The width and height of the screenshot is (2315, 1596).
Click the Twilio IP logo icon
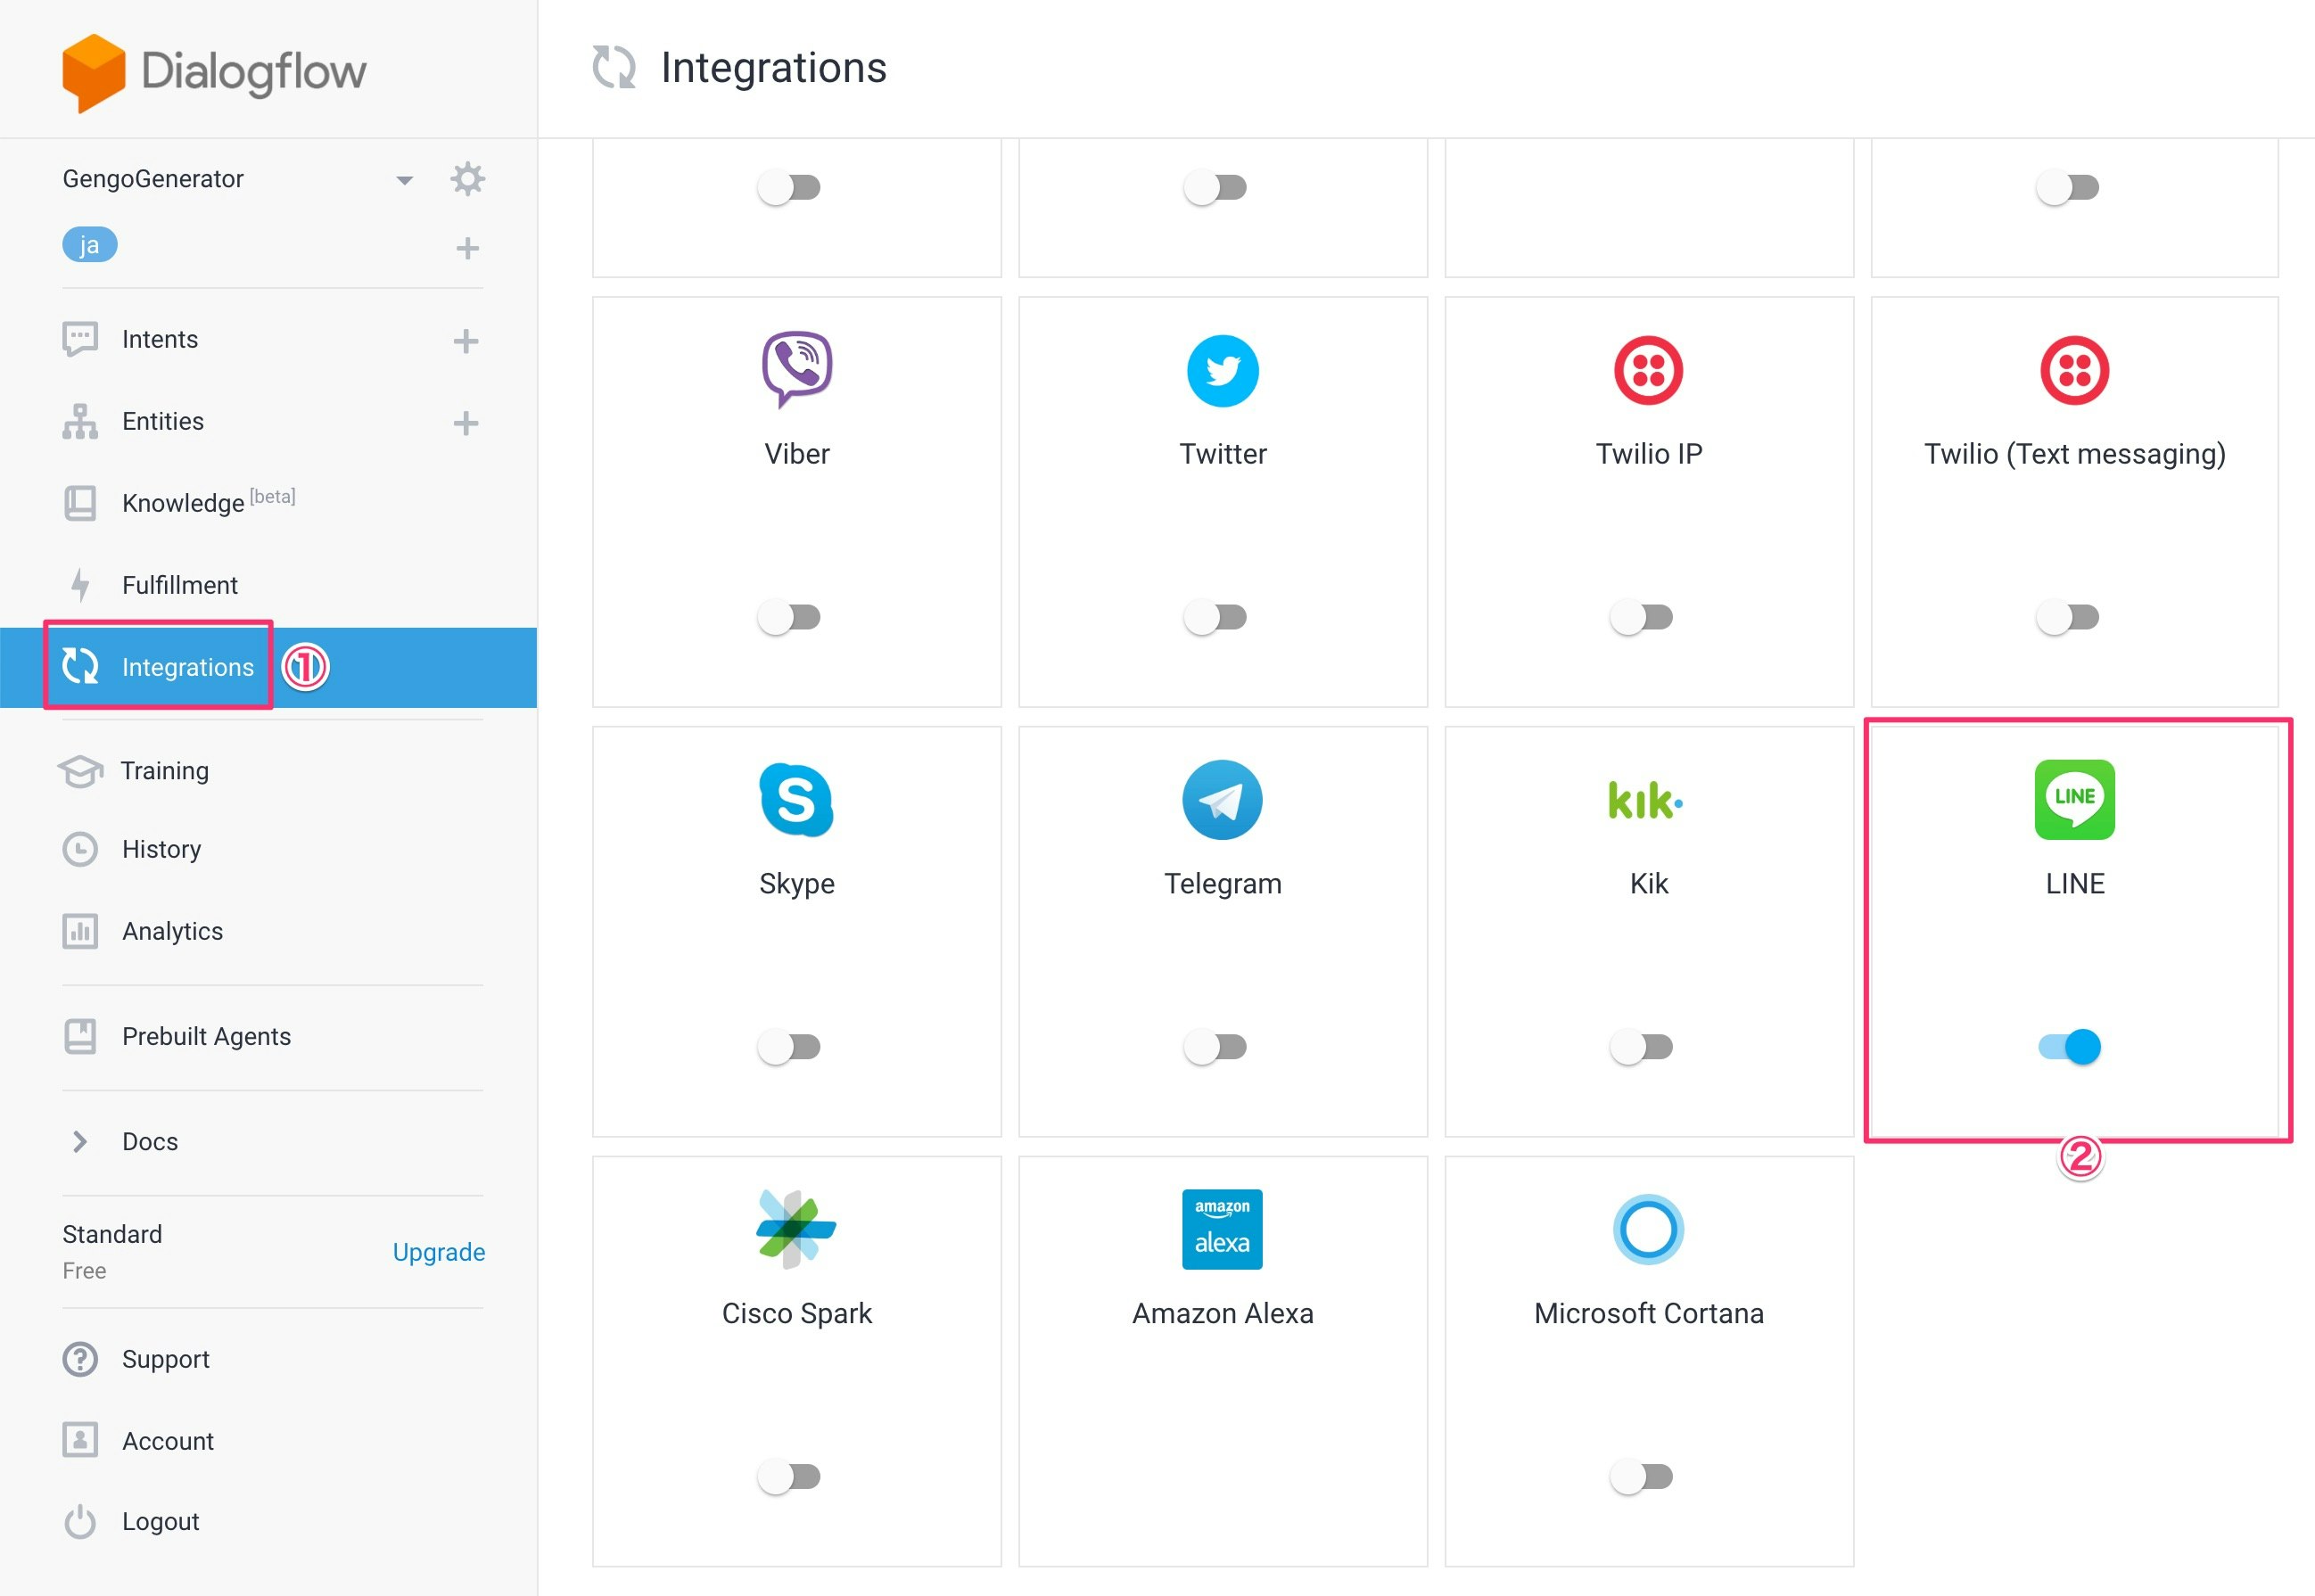coord(1648,371)
